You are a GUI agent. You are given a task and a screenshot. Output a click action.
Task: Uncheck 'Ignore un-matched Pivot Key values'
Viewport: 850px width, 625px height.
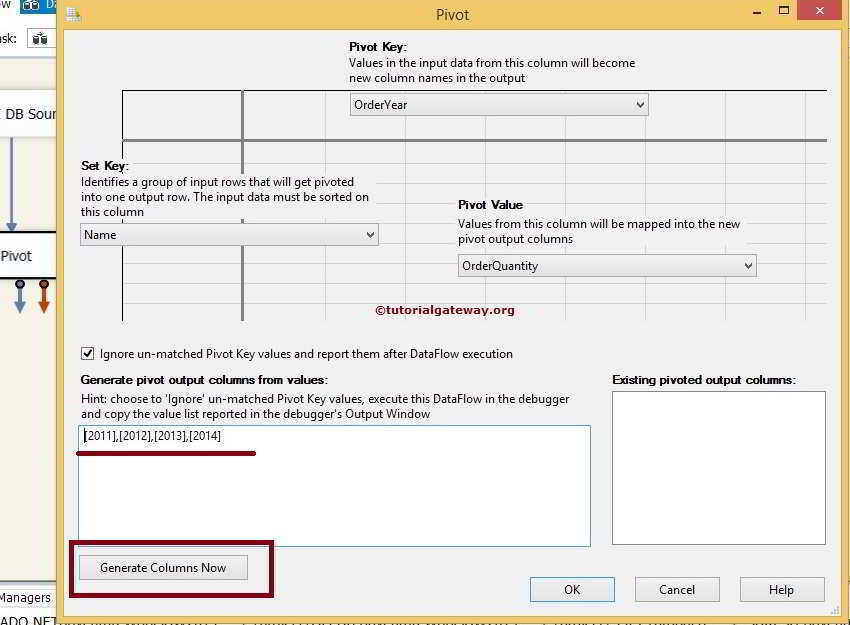88,353
